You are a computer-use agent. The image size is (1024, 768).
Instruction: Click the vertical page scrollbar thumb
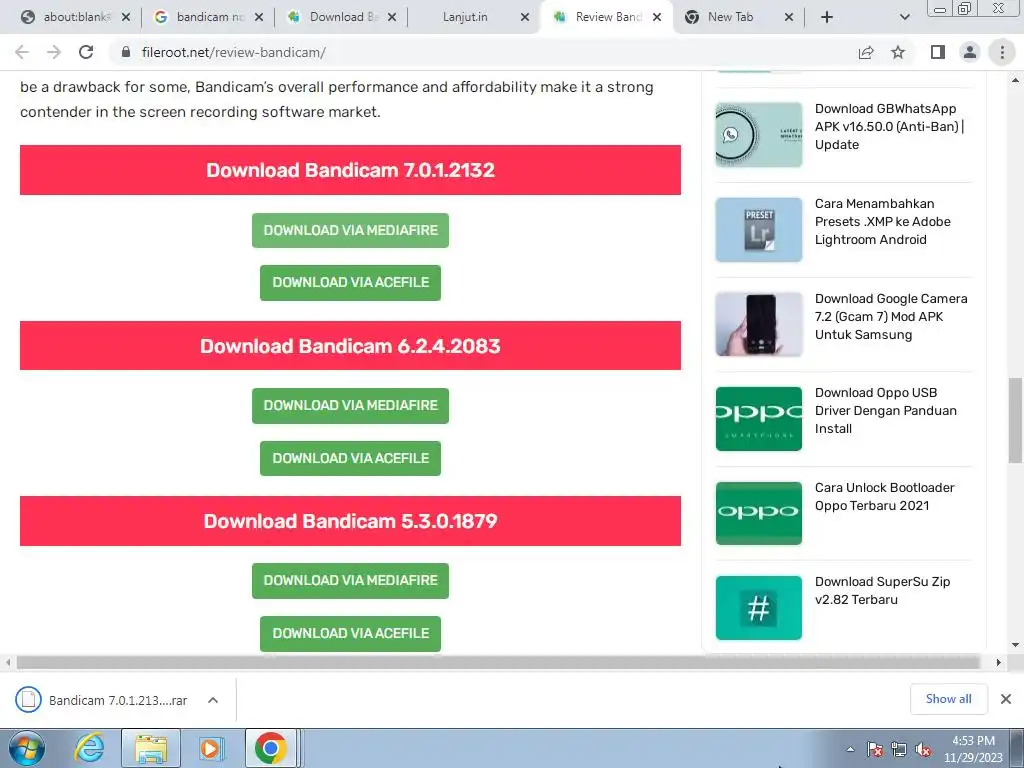click(1015, 421)
